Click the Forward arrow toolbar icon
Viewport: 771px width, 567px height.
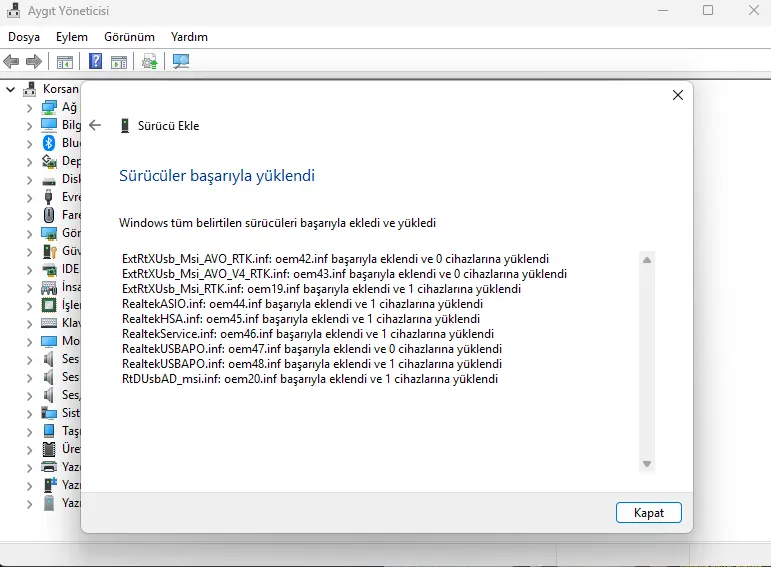(33, 61)
